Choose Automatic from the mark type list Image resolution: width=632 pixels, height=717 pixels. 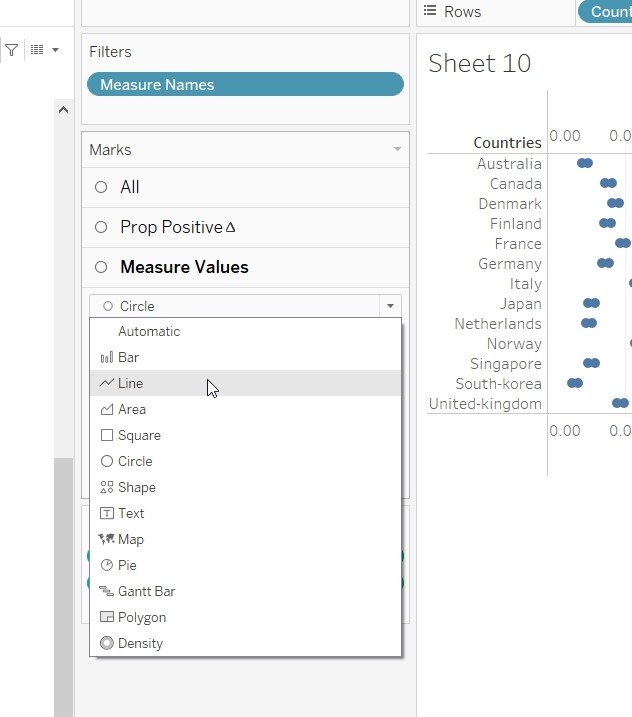click(149, 331)
